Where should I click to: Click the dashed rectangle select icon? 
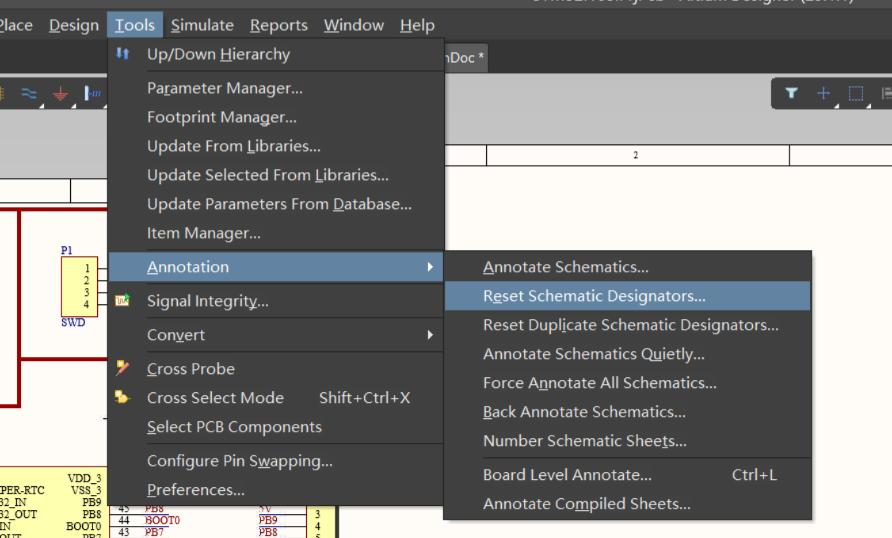coord(856,93)
